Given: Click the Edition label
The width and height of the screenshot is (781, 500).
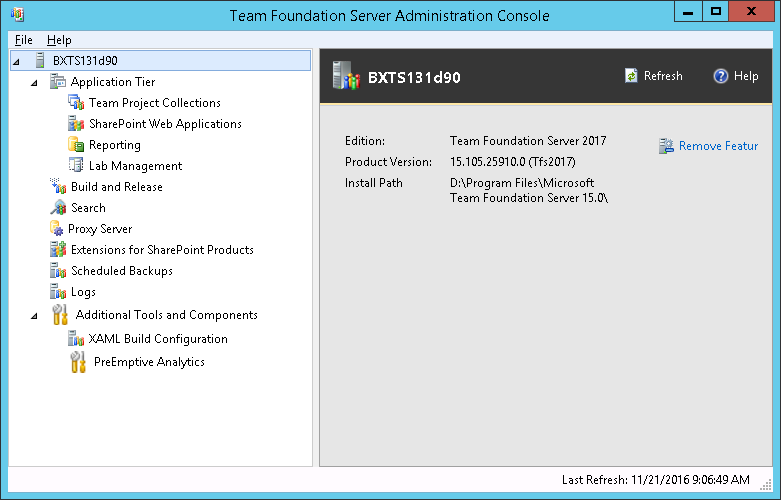Looking at the screenshot, I should click(x=365, y=141).
